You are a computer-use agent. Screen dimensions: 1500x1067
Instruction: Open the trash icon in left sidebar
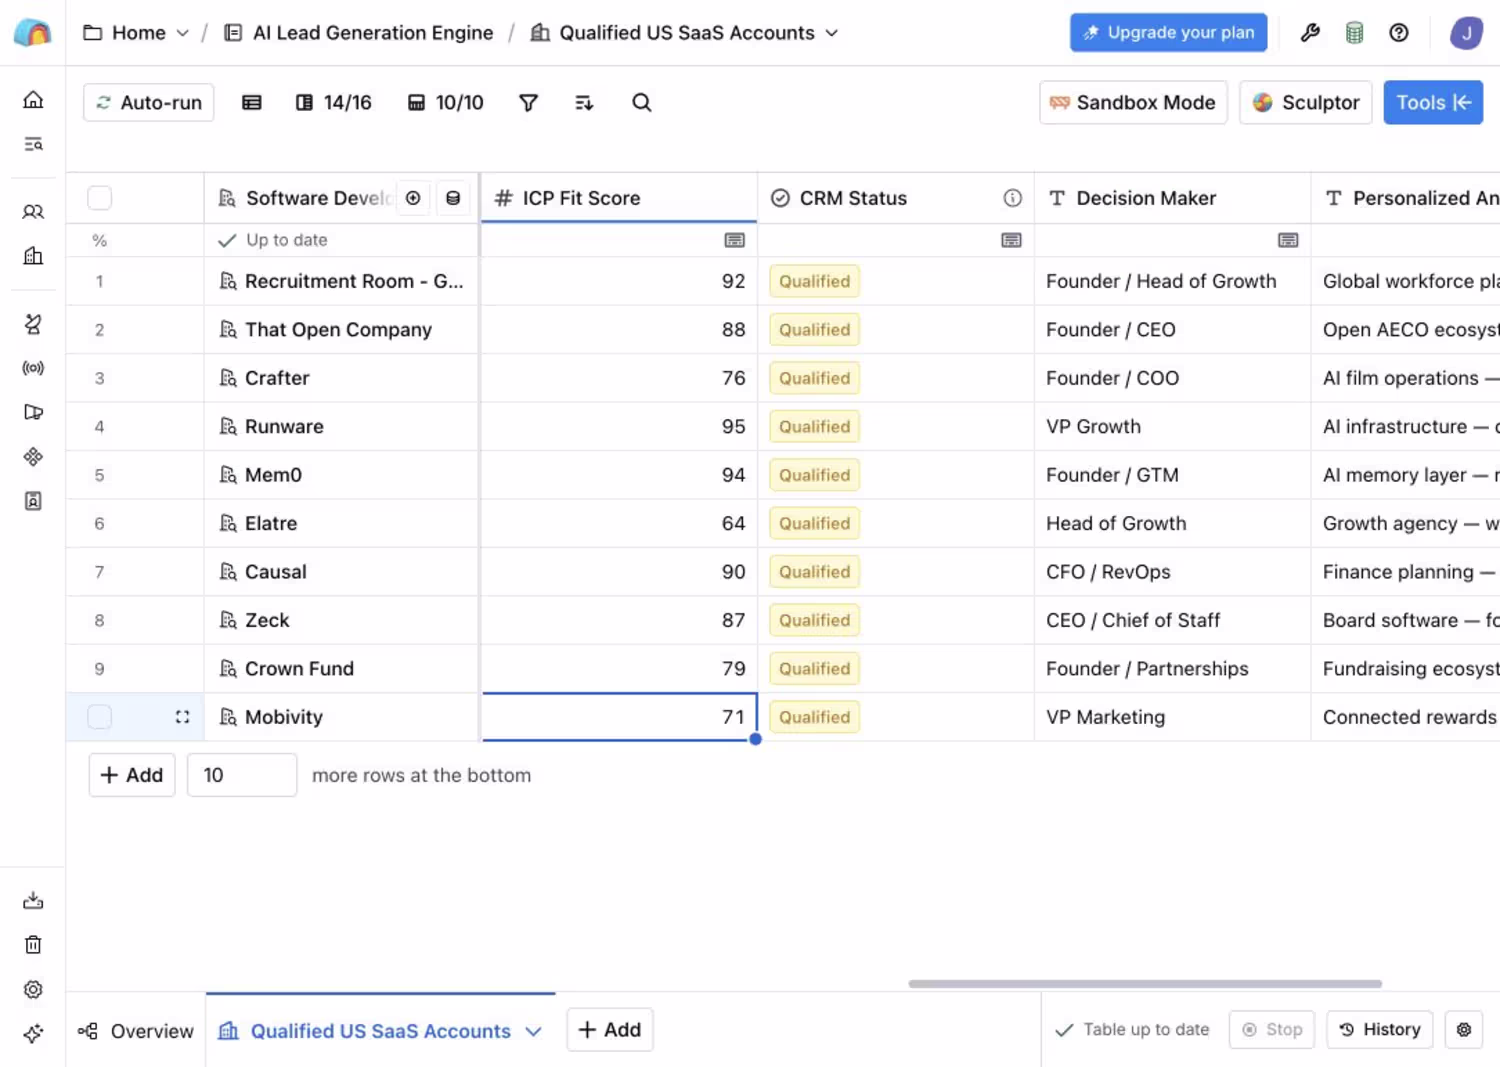coord(33,945)
